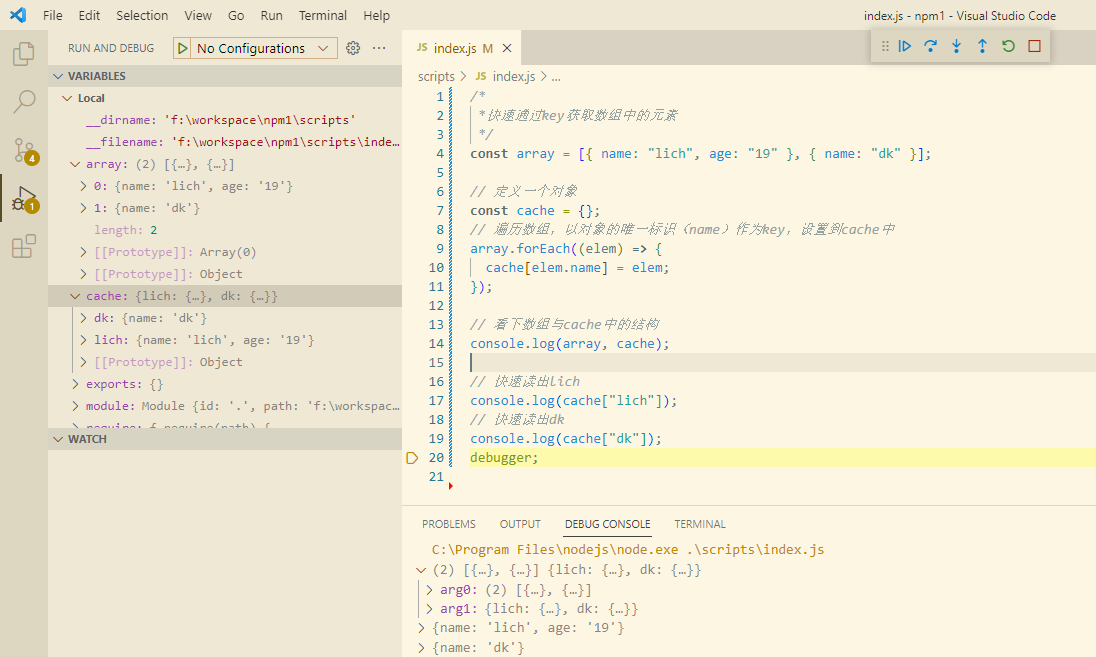Stop the debugging session
This screenshot has height=657, width=1096.
(1034, 46)
